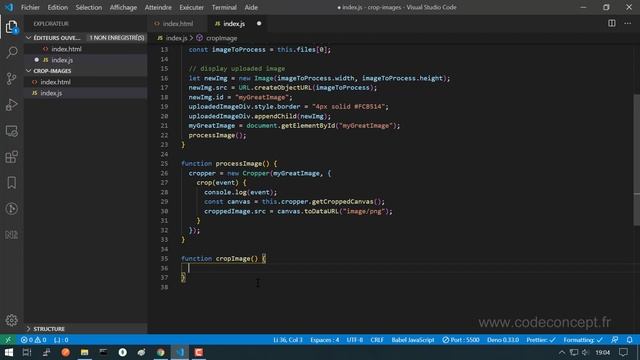The image size is (640, 360).
Task: Toggle Prettier in the status bar
Action: click(x=540, y=340)
